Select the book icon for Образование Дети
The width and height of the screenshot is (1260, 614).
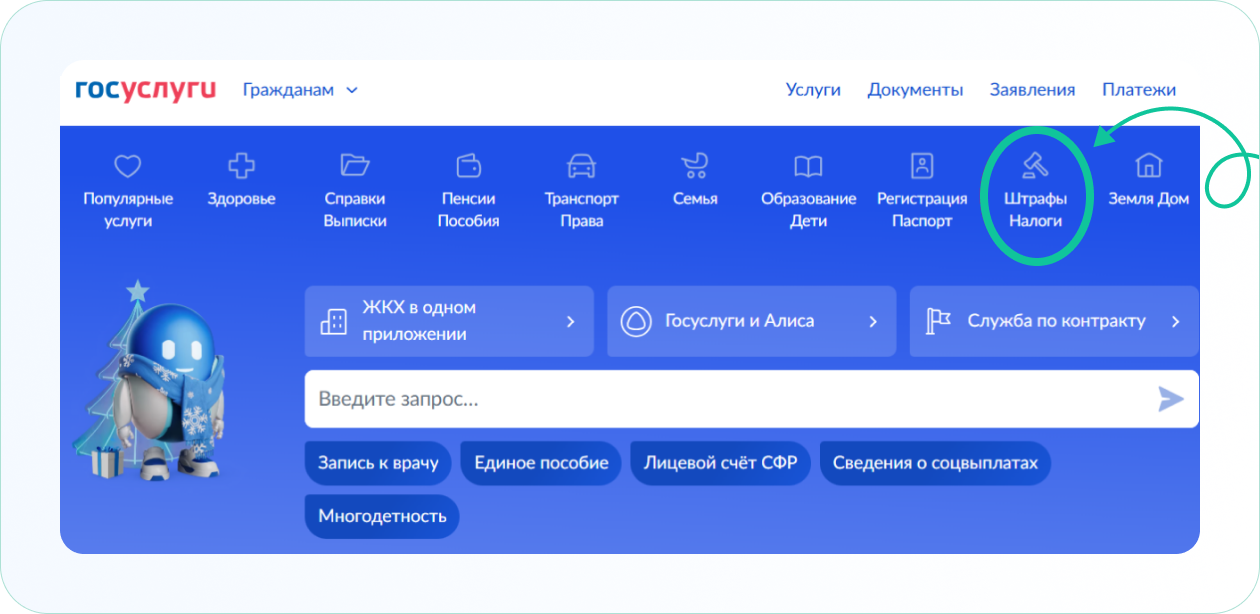tap(808, 165)
